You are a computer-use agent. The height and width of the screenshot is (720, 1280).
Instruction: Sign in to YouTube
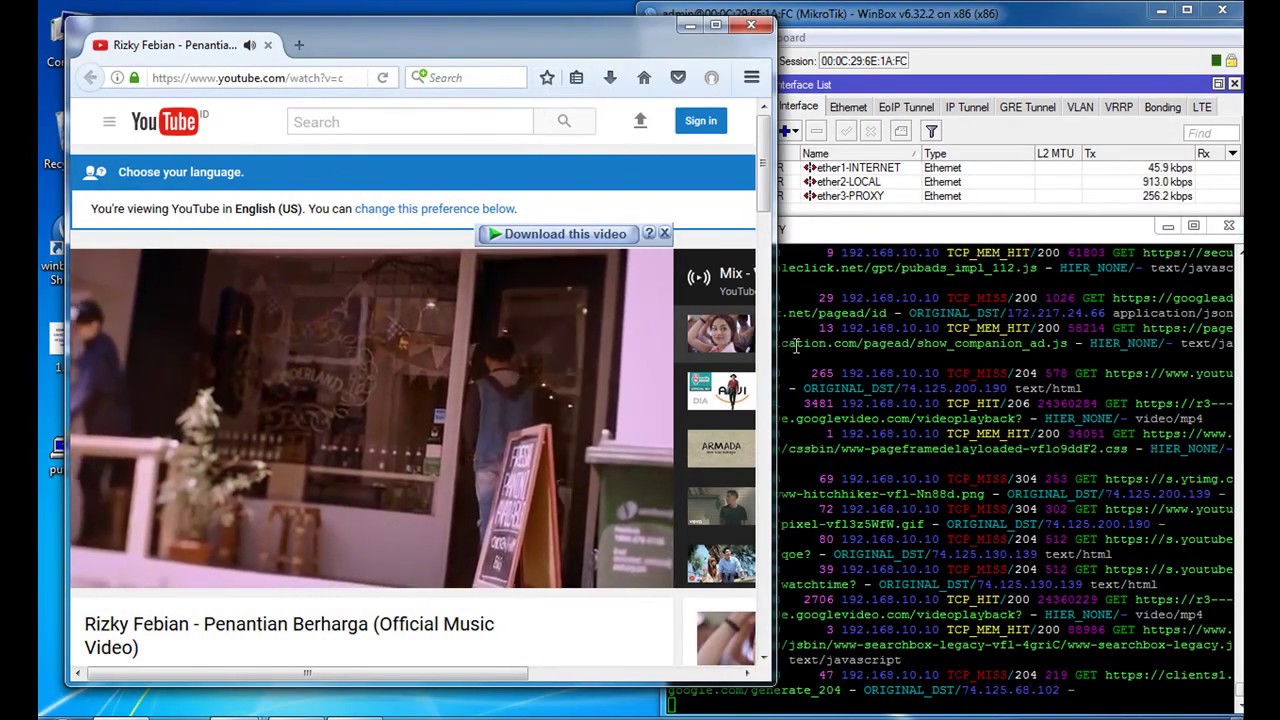(x=701, y=121)
